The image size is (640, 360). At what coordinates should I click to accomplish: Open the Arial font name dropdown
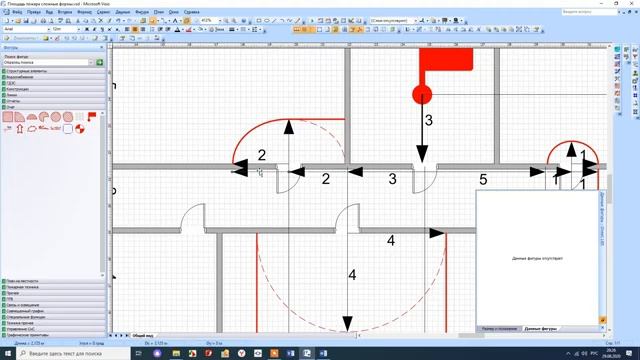tap(49, 29)
